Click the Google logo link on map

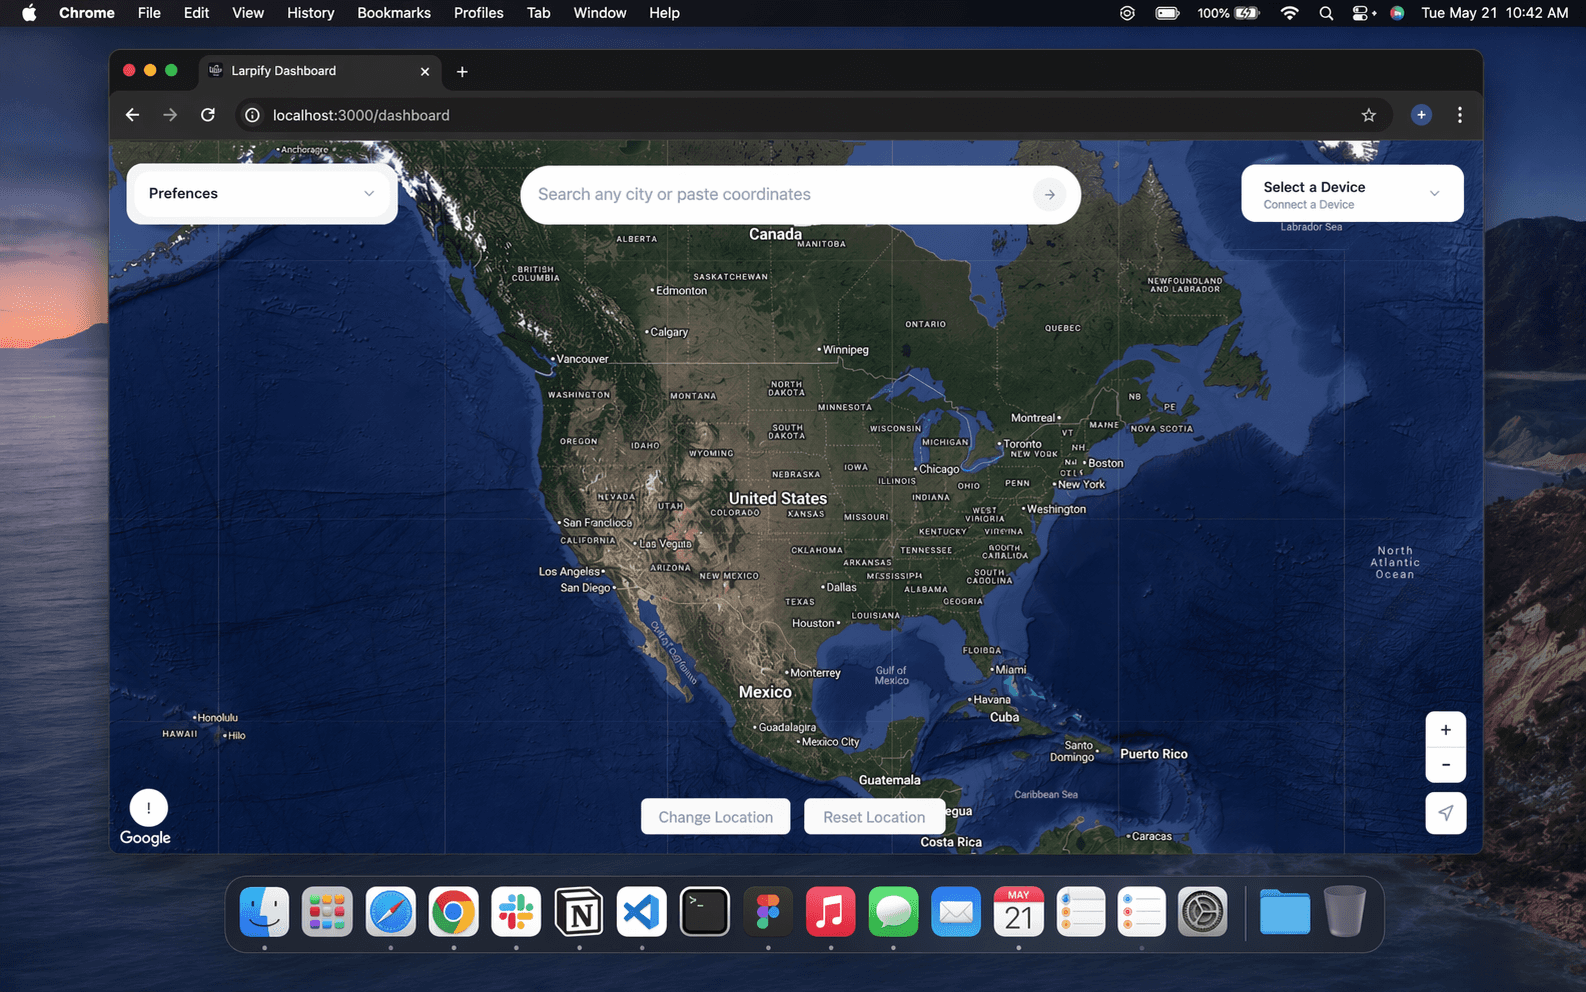tap(145, 838)
